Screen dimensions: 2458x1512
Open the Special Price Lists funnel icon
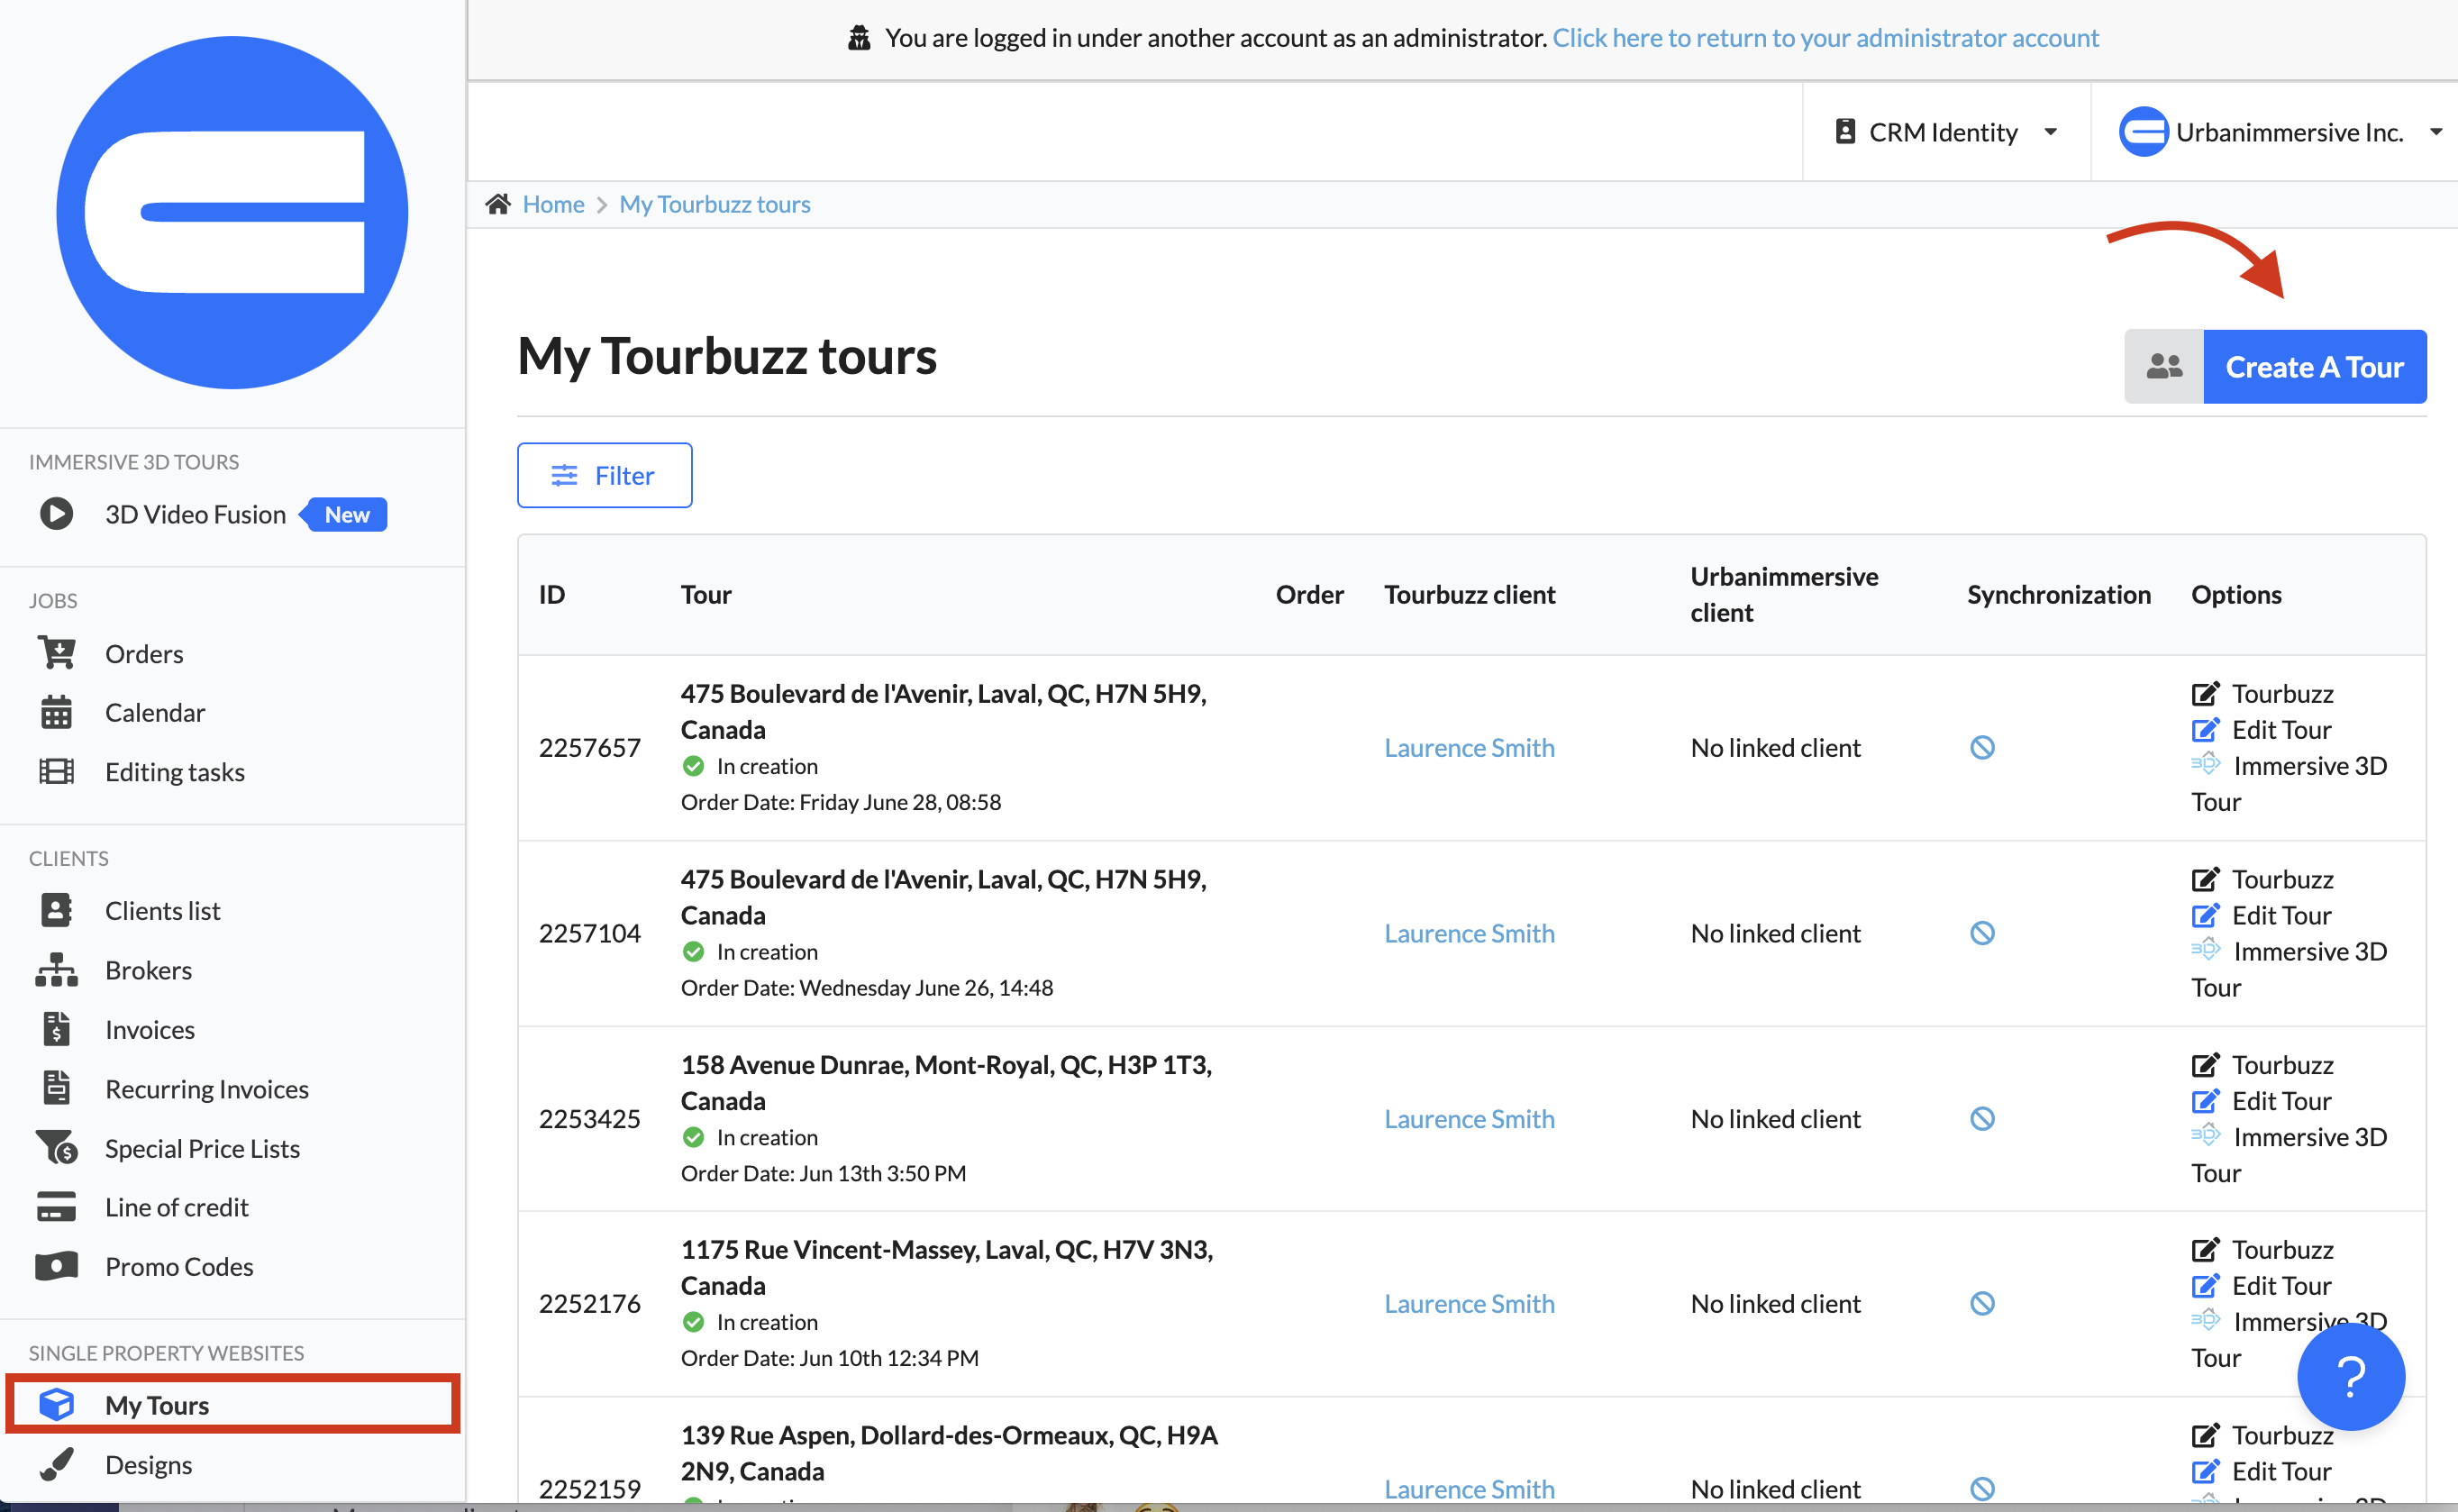[56, 1147]
